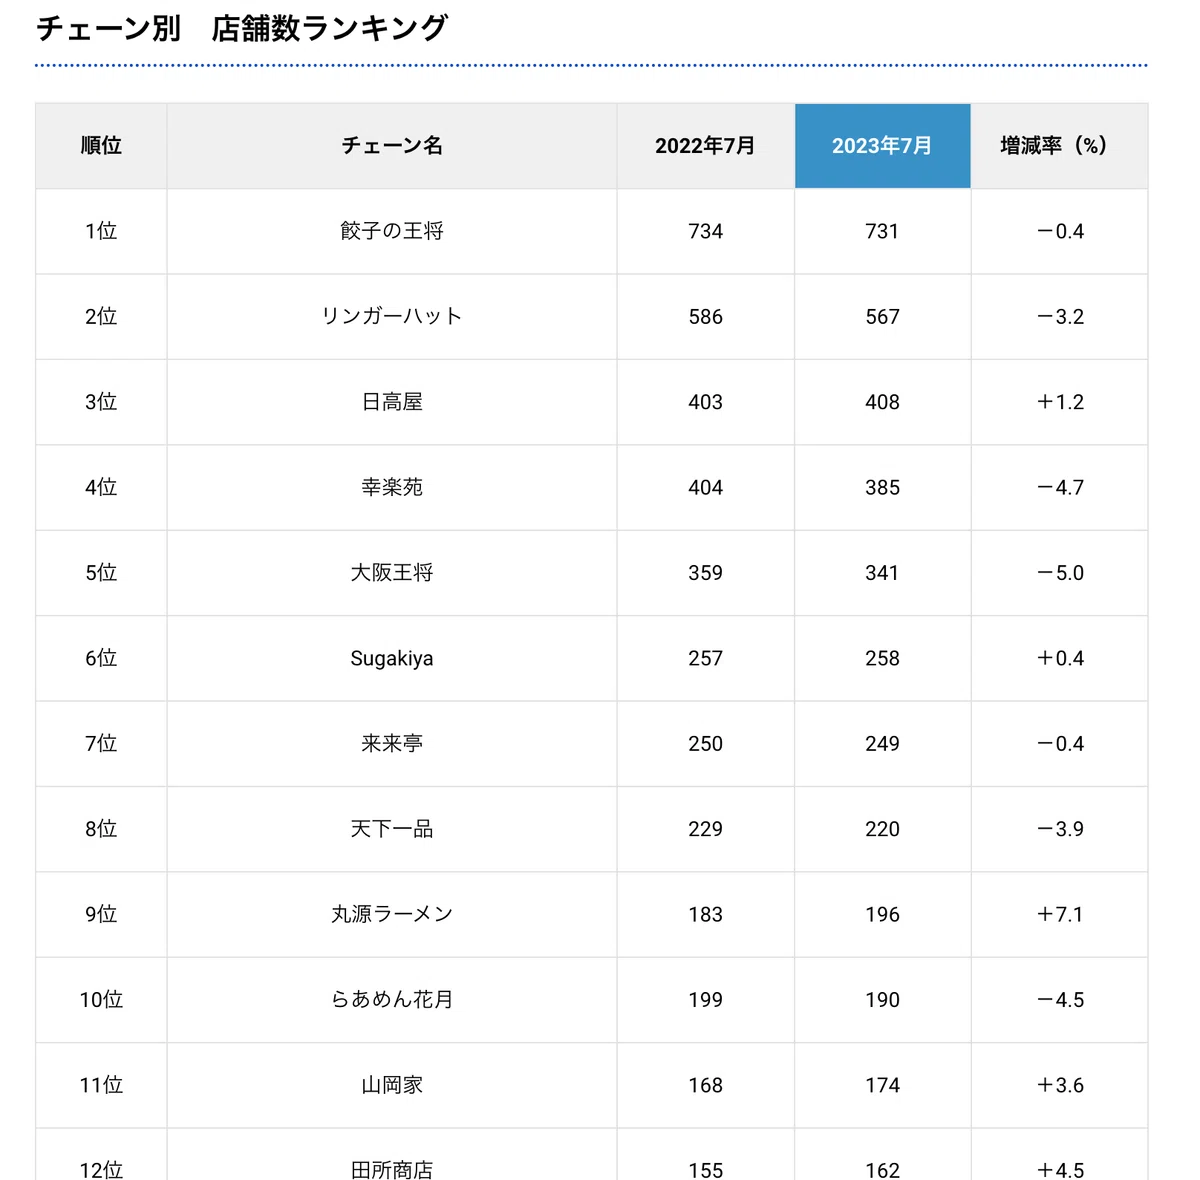Select the 日高屋 row name

pos(392,402)
